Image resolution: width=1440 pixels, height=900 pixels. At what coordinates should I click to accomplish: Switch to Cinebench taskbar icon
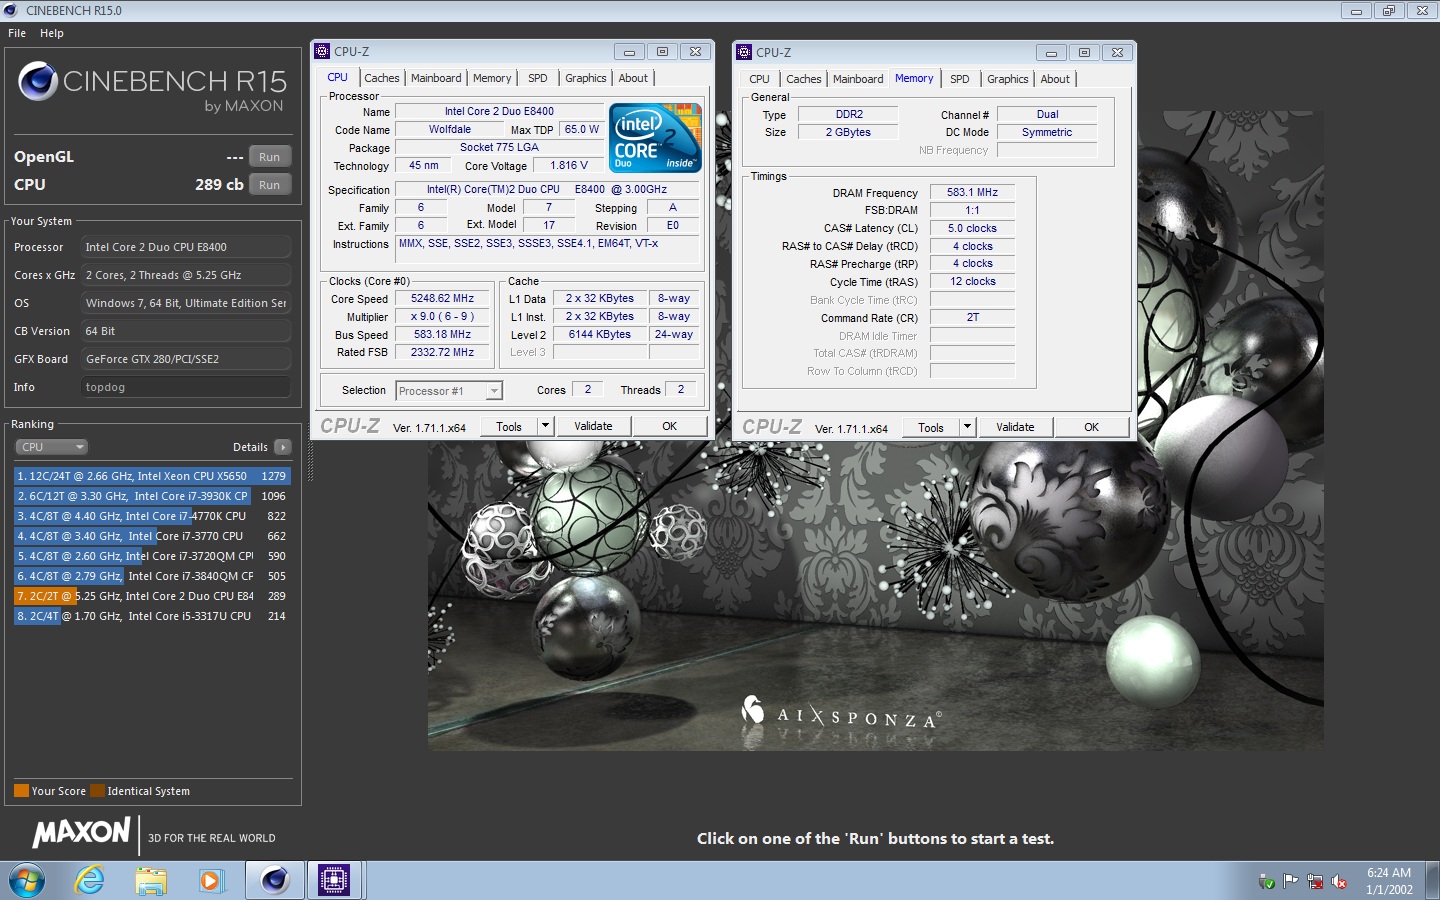[x=274, y=881]
